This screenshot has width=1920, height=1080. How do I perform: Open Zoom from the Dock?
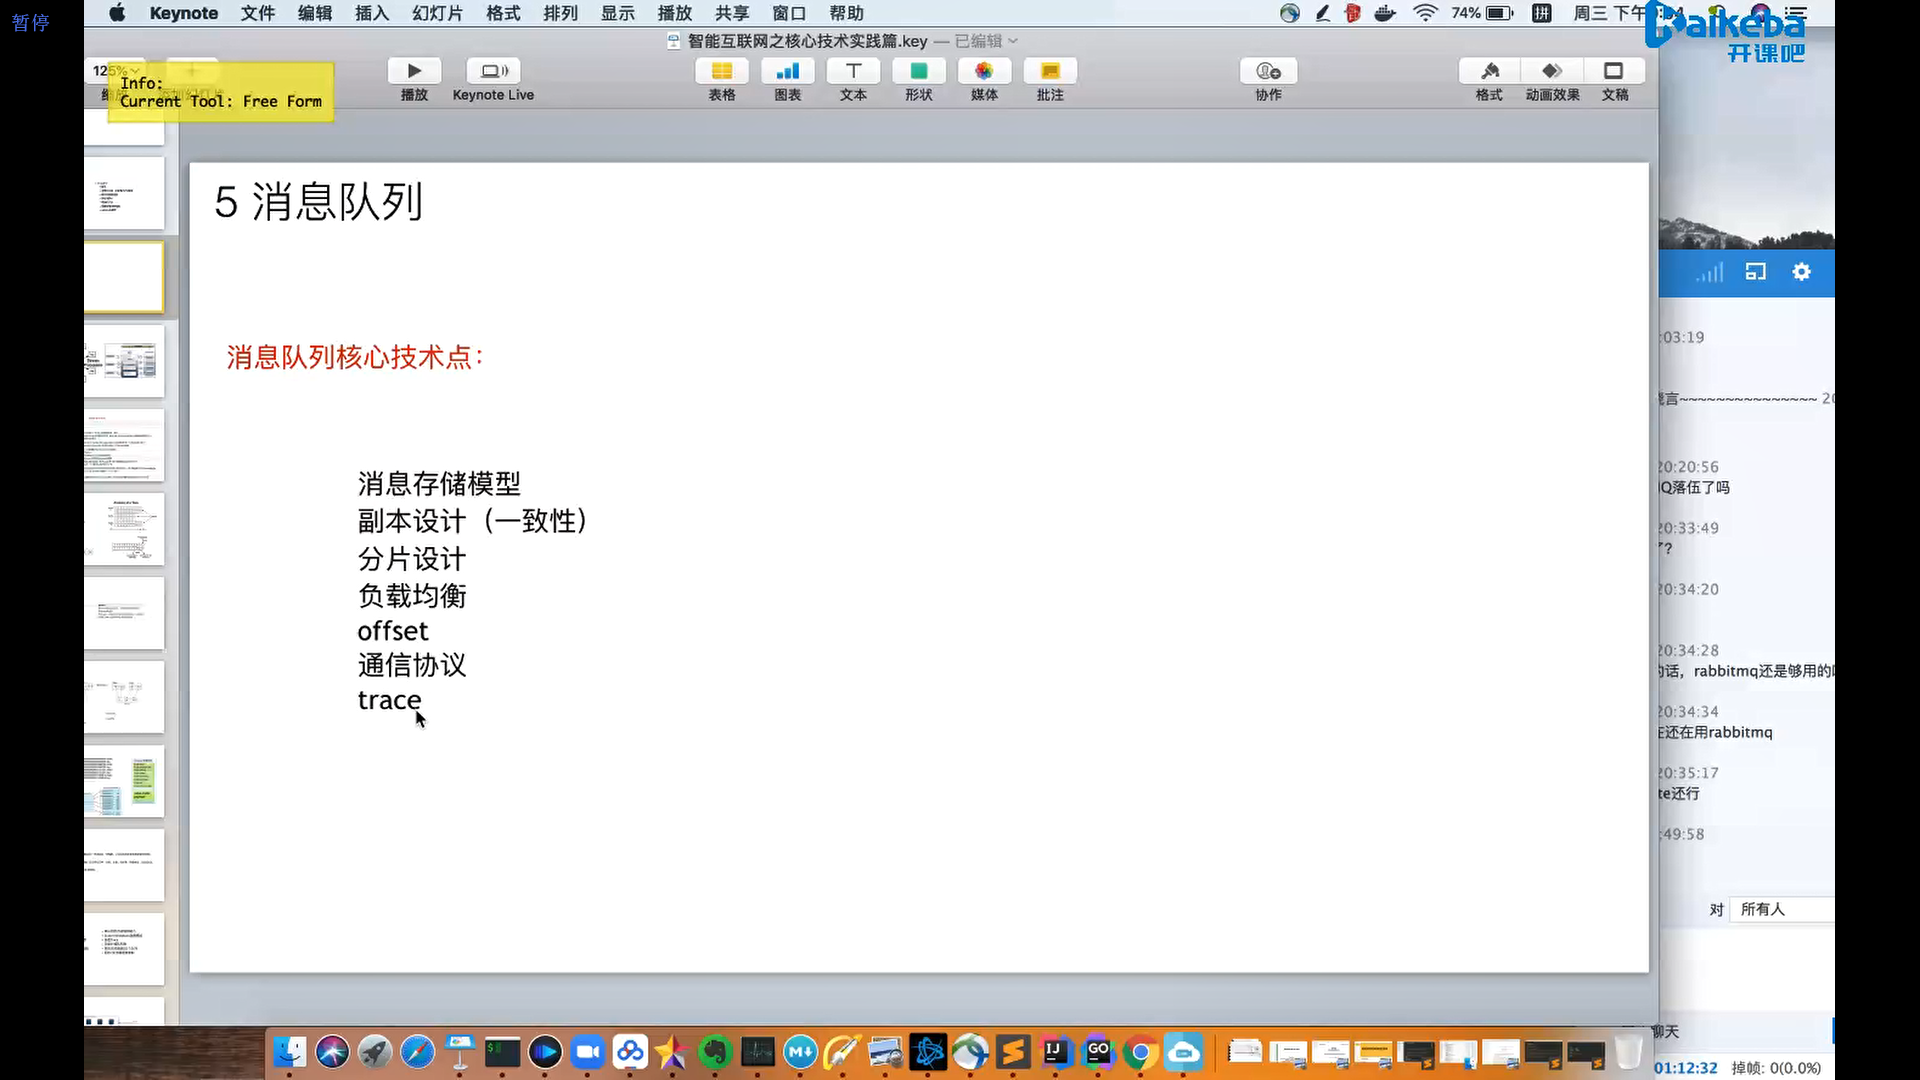[588, 1052]
